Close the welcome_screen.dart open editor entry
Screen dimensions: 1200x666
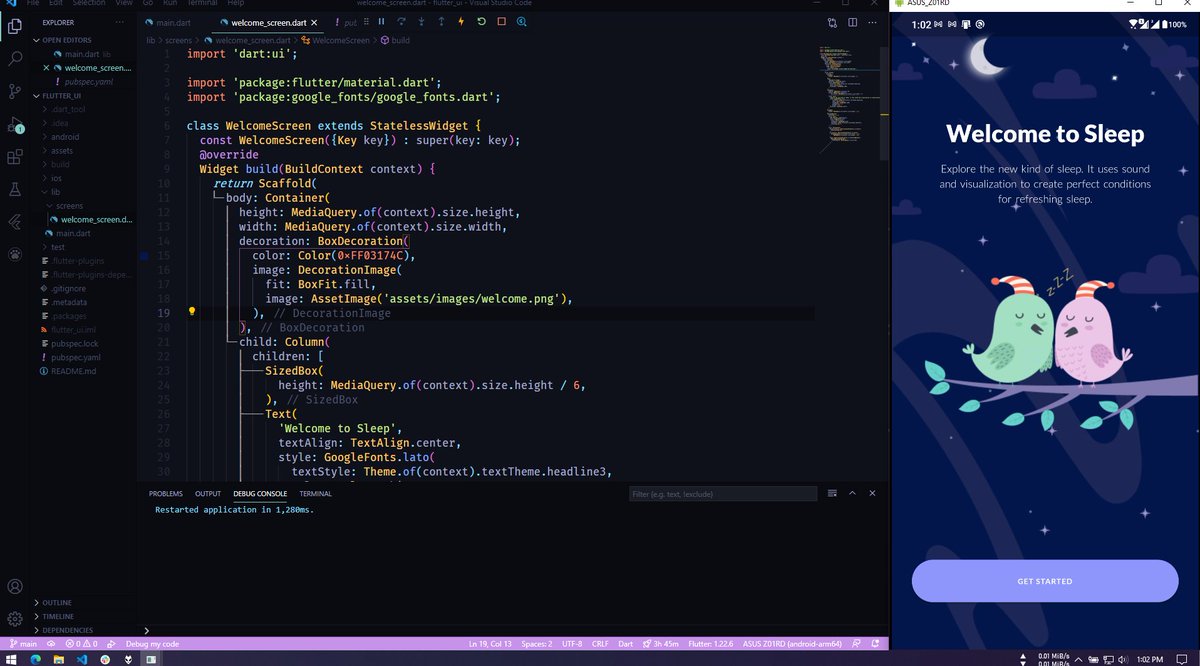coord(46,67)
